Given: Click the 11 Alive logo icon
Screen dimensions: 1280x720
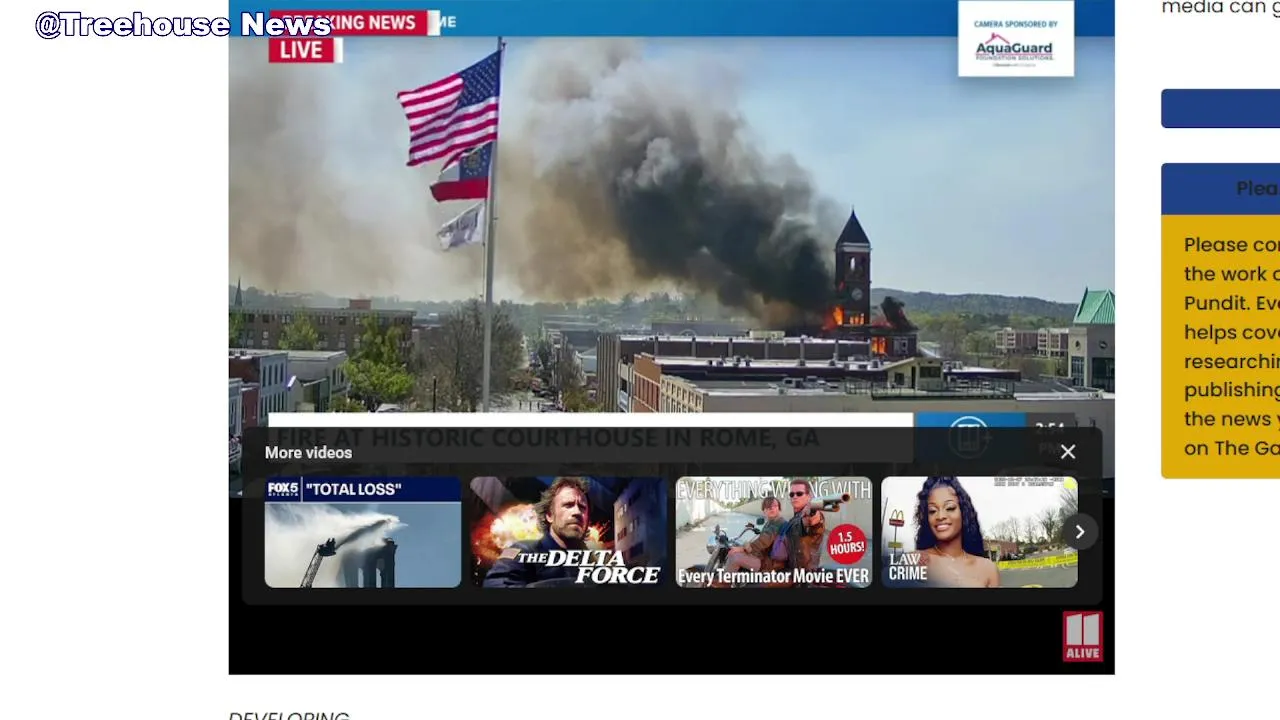Looking at the screenshot, I should [x=1083, y=636].
